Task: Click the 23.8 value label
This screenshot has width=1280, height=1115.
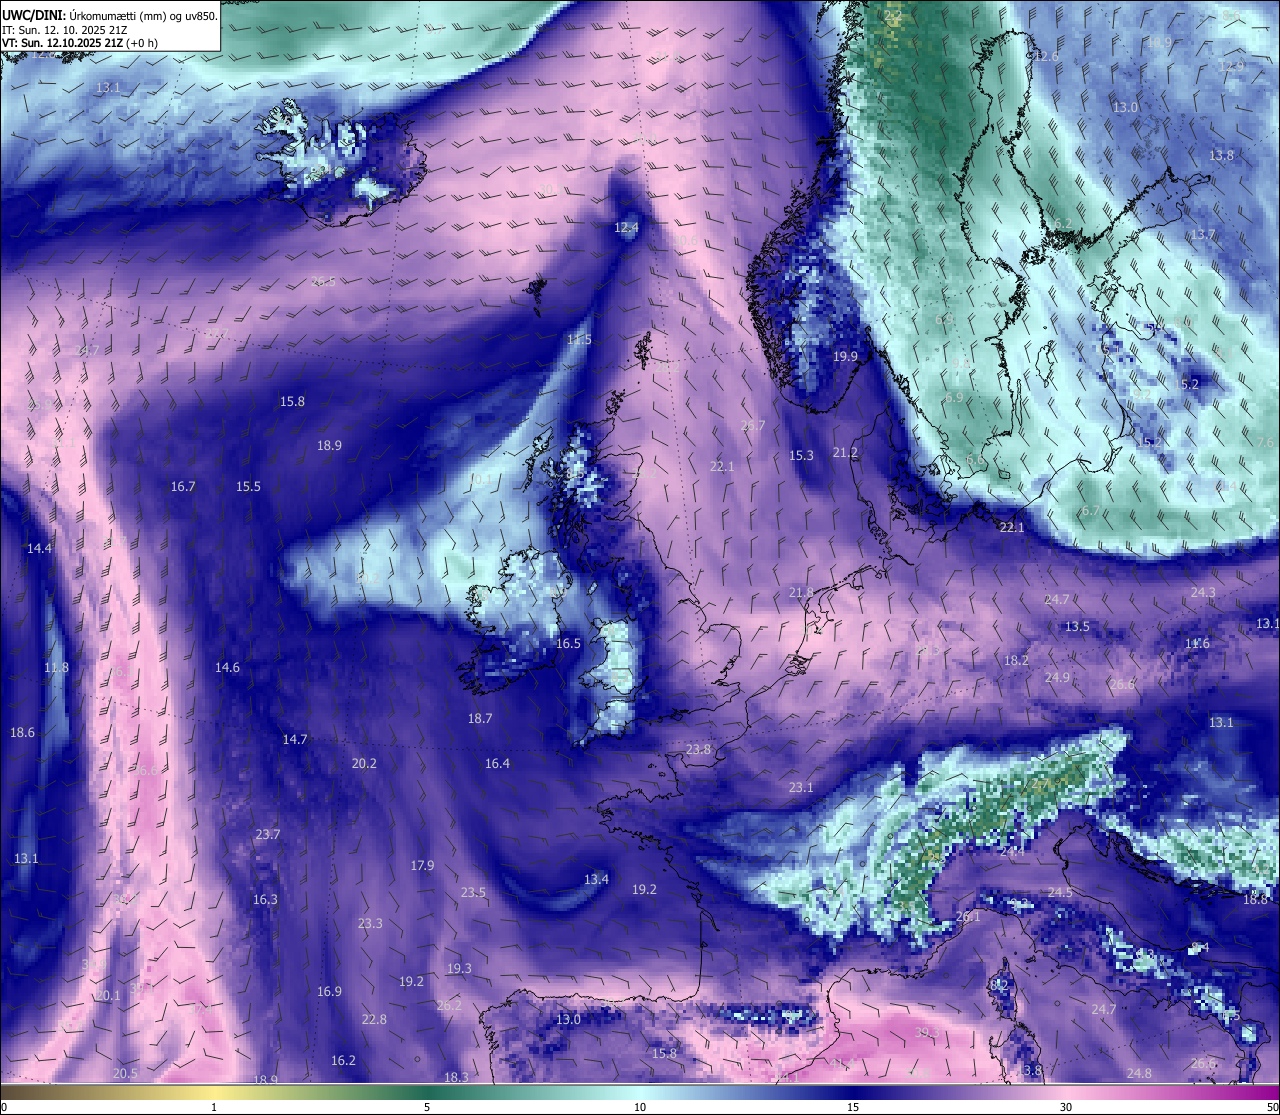Action: click(x=698, y=750)
